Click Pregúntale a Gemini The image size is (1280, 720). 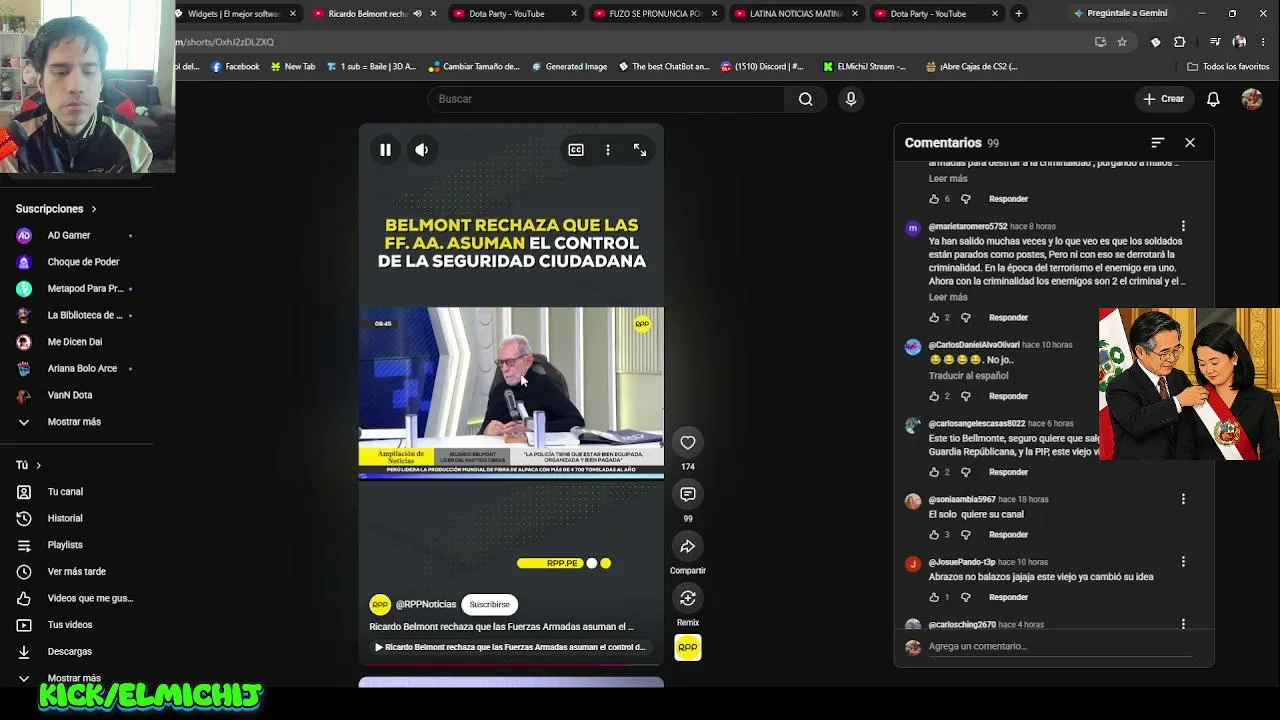click(x=1119, y=14)
